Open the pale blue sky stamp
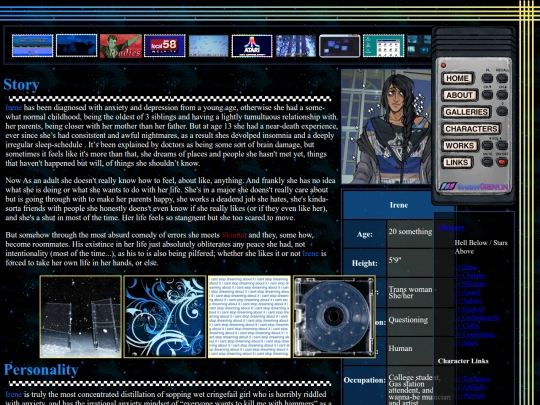Viewport: 540px width, 405px height. coord(208,46)
